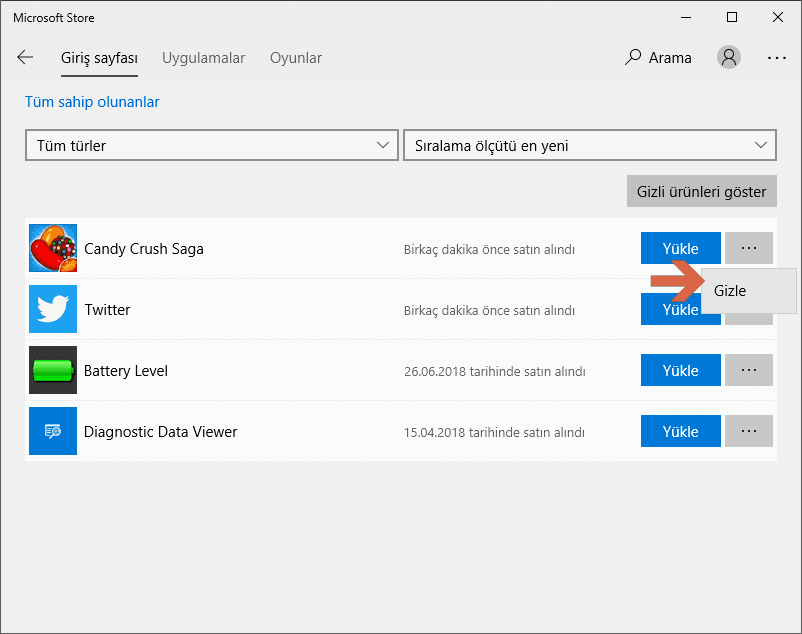Switch to the Oyunlar tab
Screen dimensions: 802x634
pyautogui.click(x=296, y=58)
